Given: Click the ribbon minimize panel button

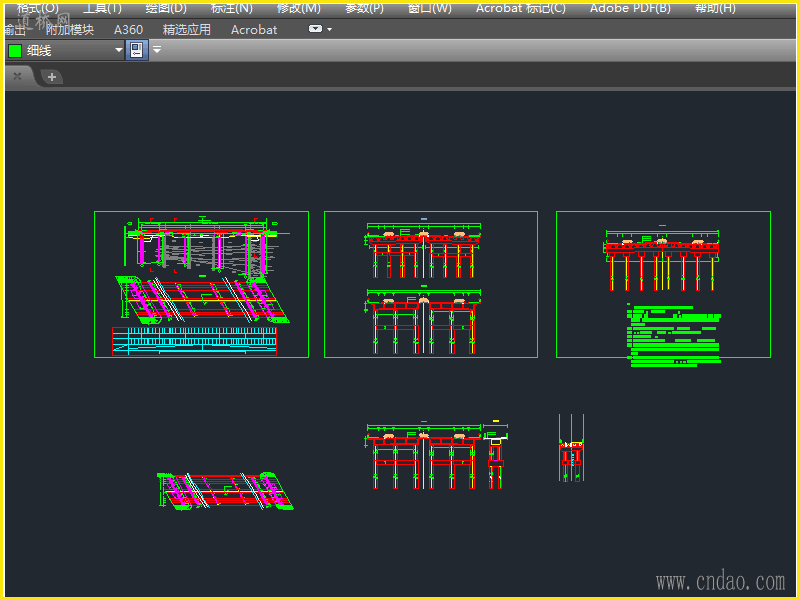Looking at the screenshot, I should [315, 29].
